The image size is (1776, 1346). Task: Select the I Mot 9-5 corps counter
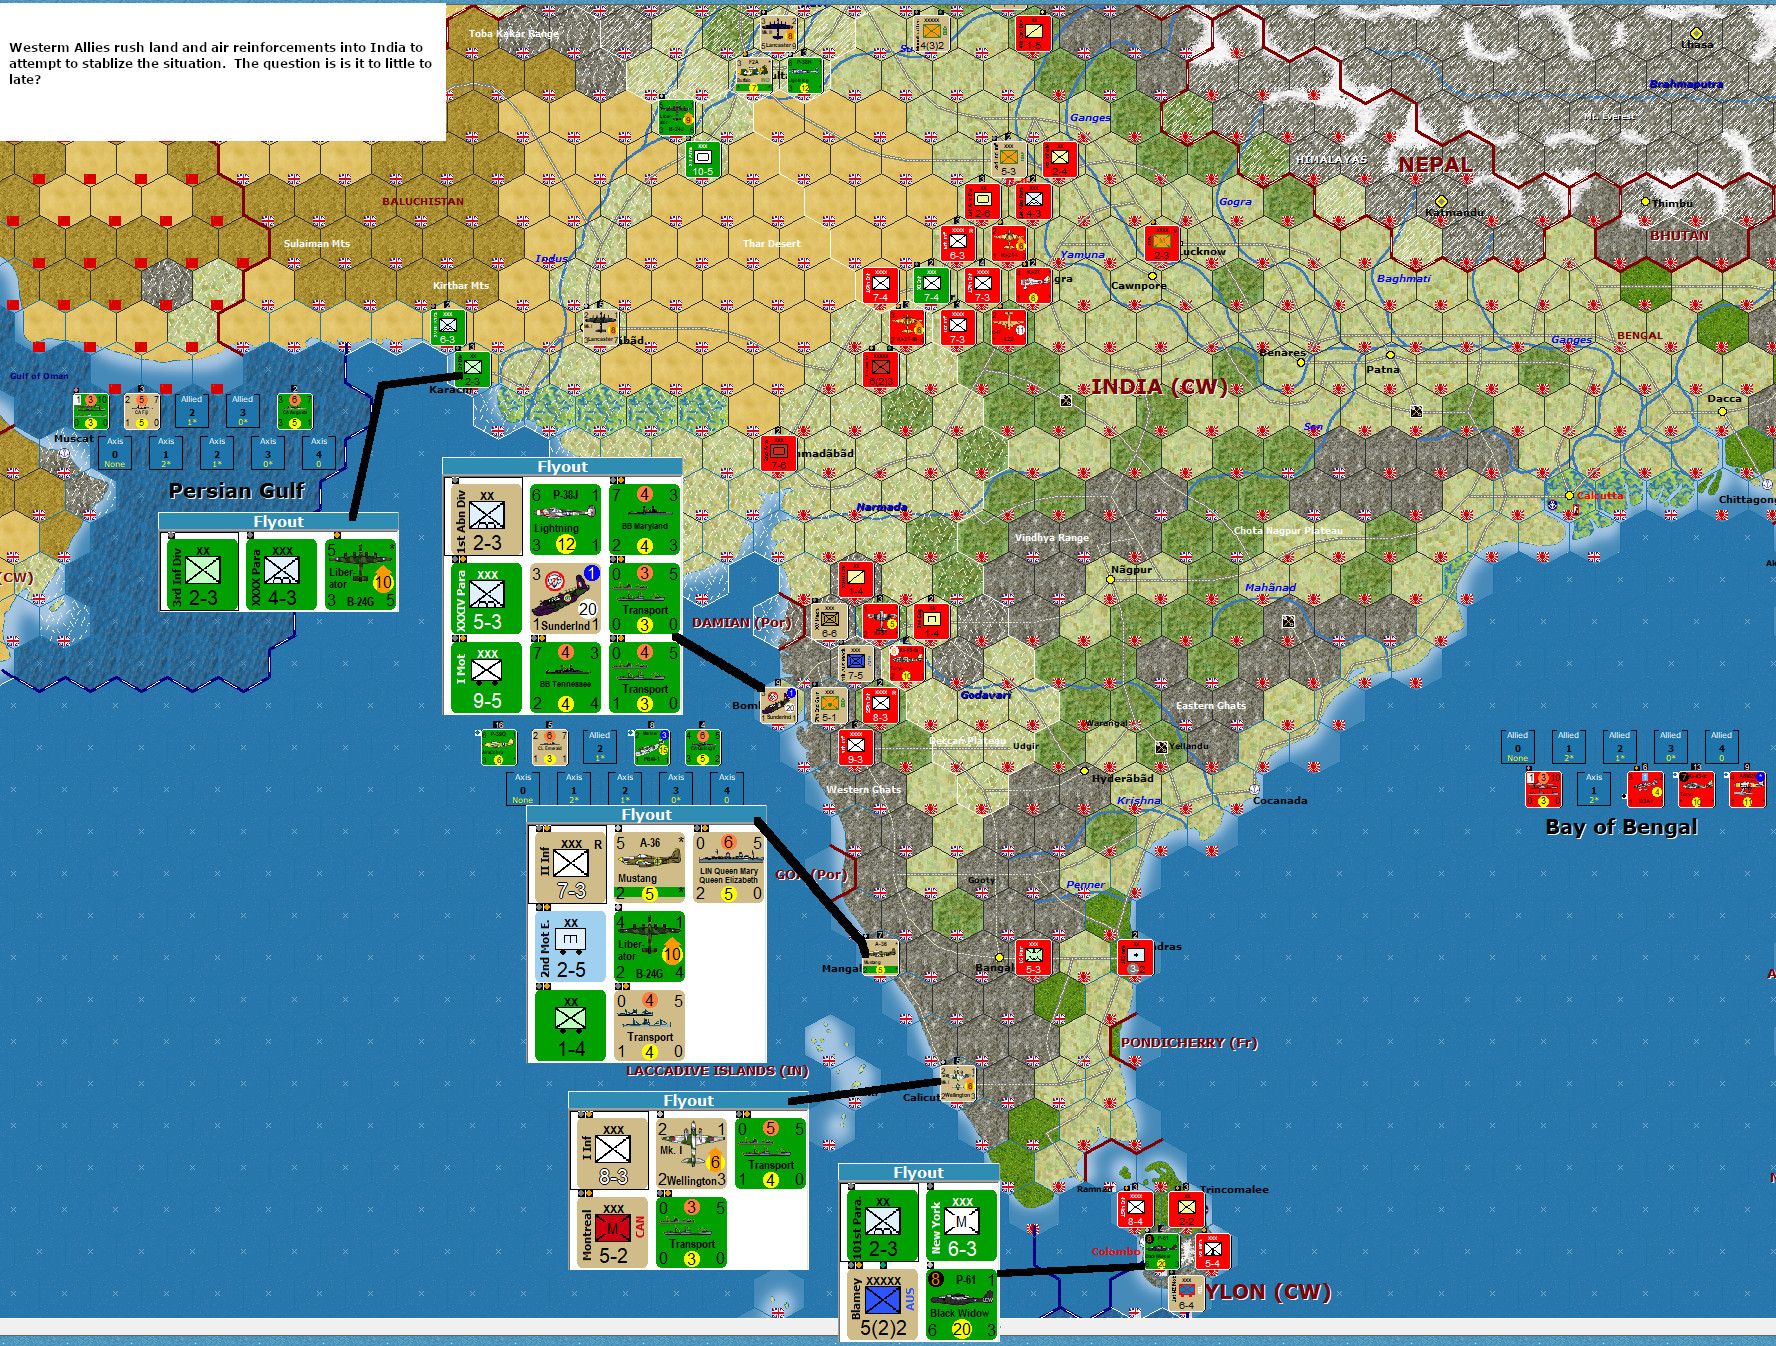[x=485, y=677]
